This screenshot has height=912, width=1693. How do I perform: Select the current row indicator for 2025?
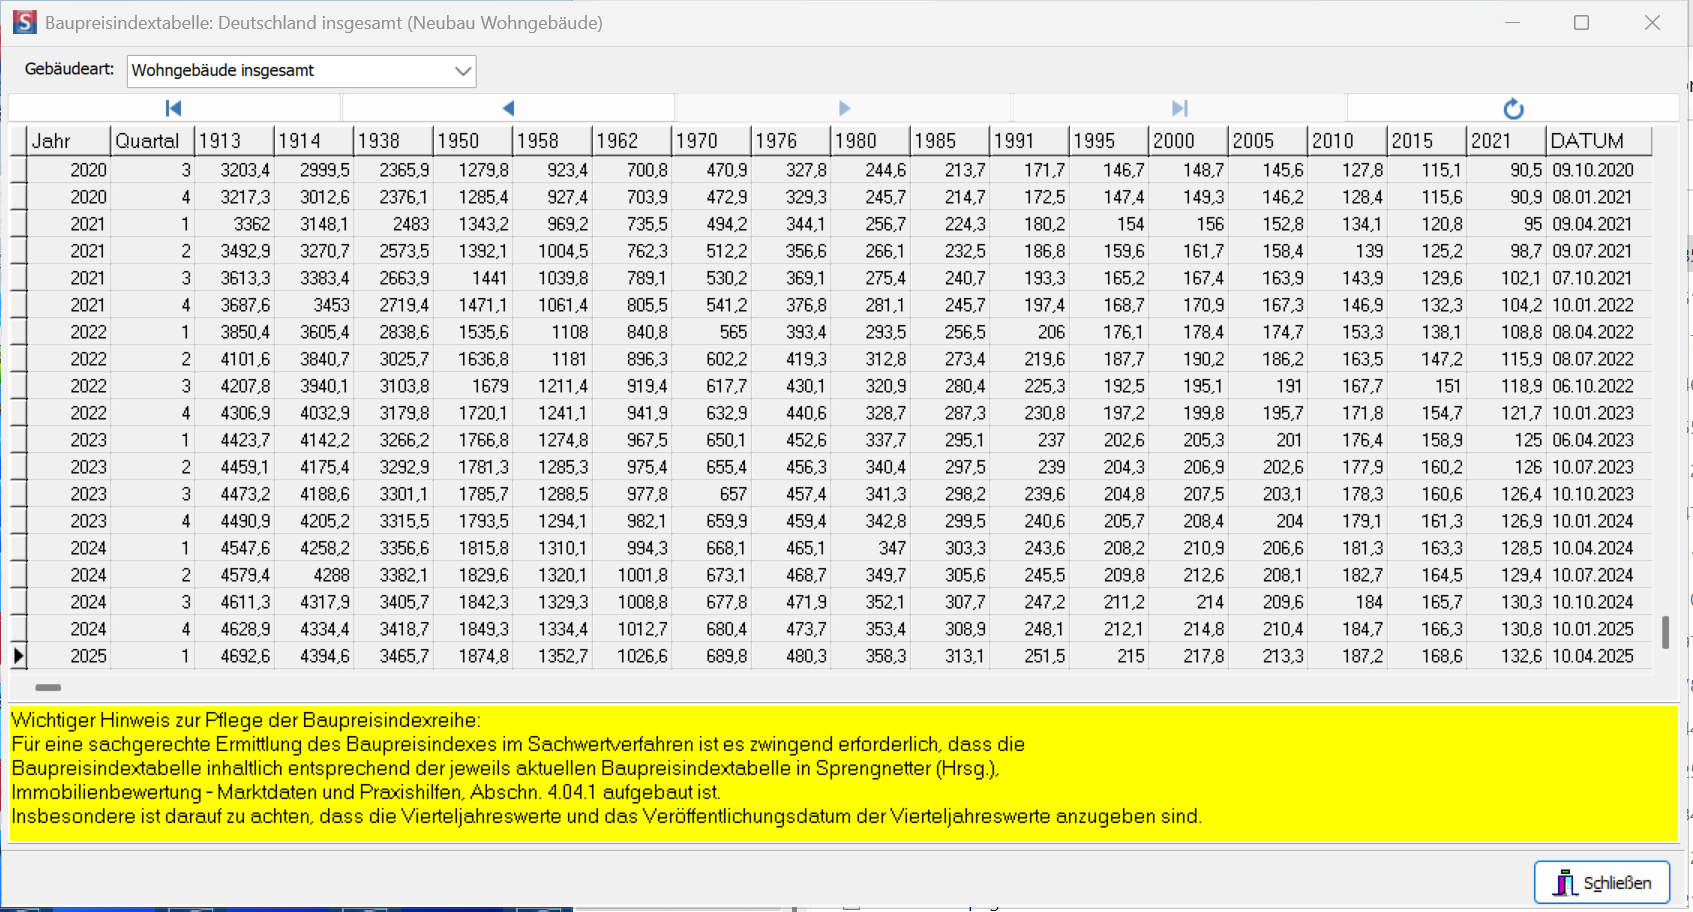[18, 656]
